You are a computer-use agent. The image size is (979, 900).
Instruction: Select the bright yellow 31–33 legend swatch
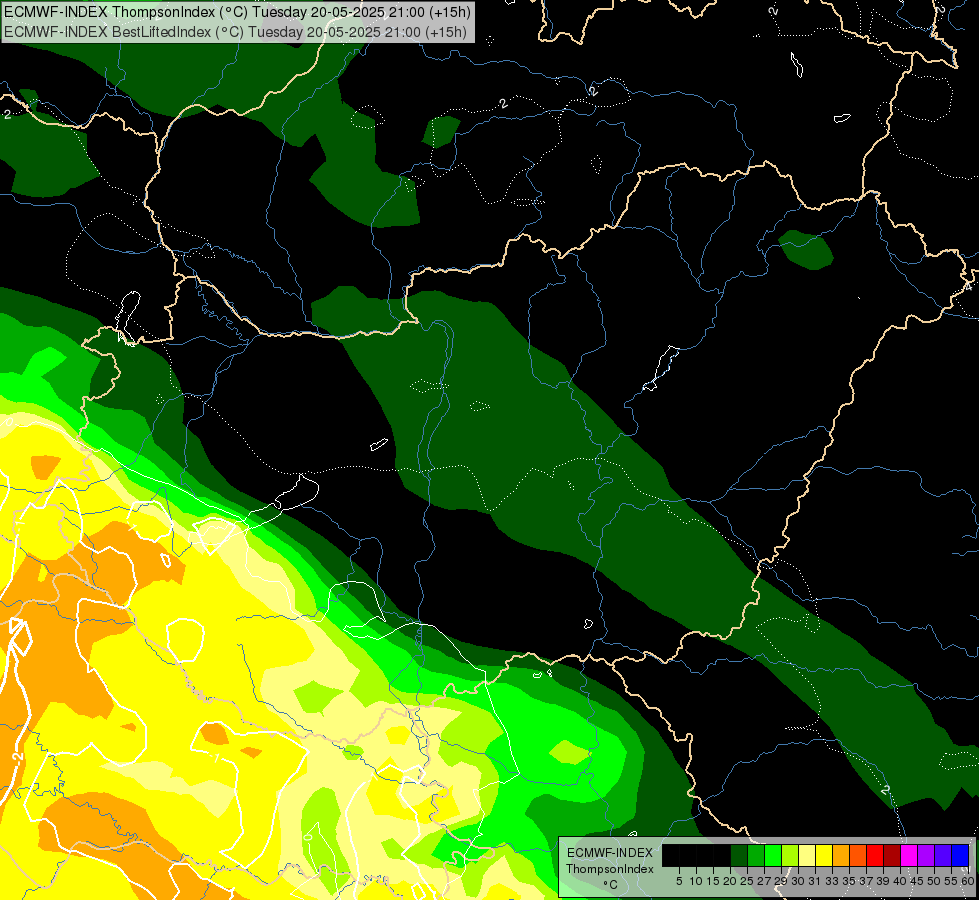pos(824,855)
